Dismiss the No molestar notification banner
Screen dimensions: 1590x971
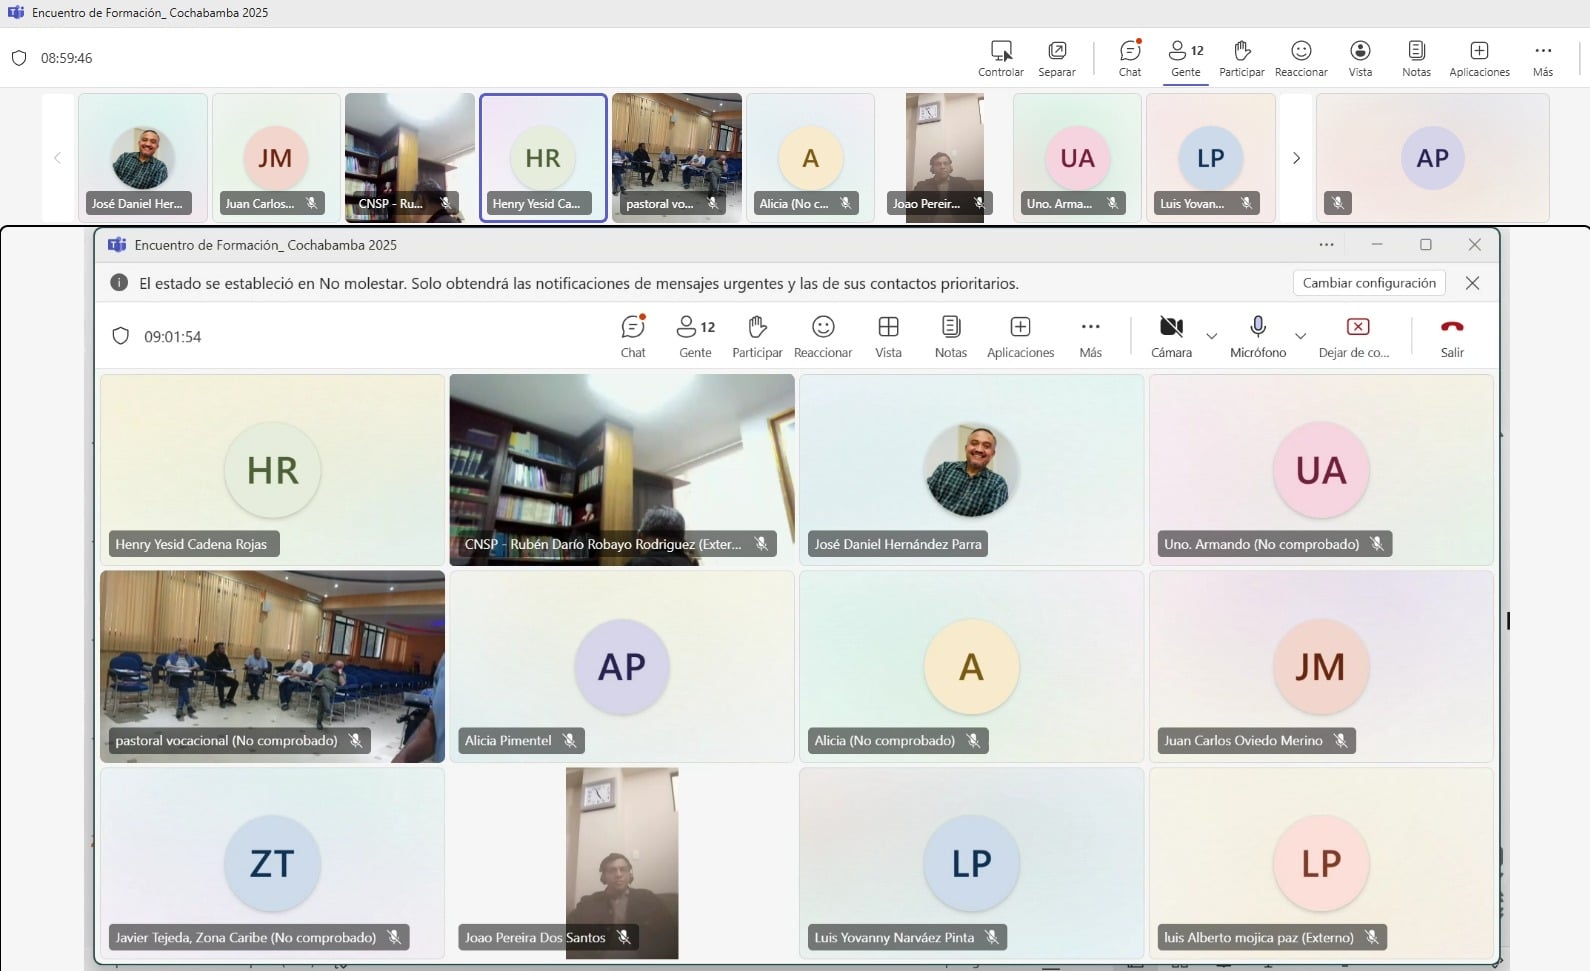tap(1472, 283)
